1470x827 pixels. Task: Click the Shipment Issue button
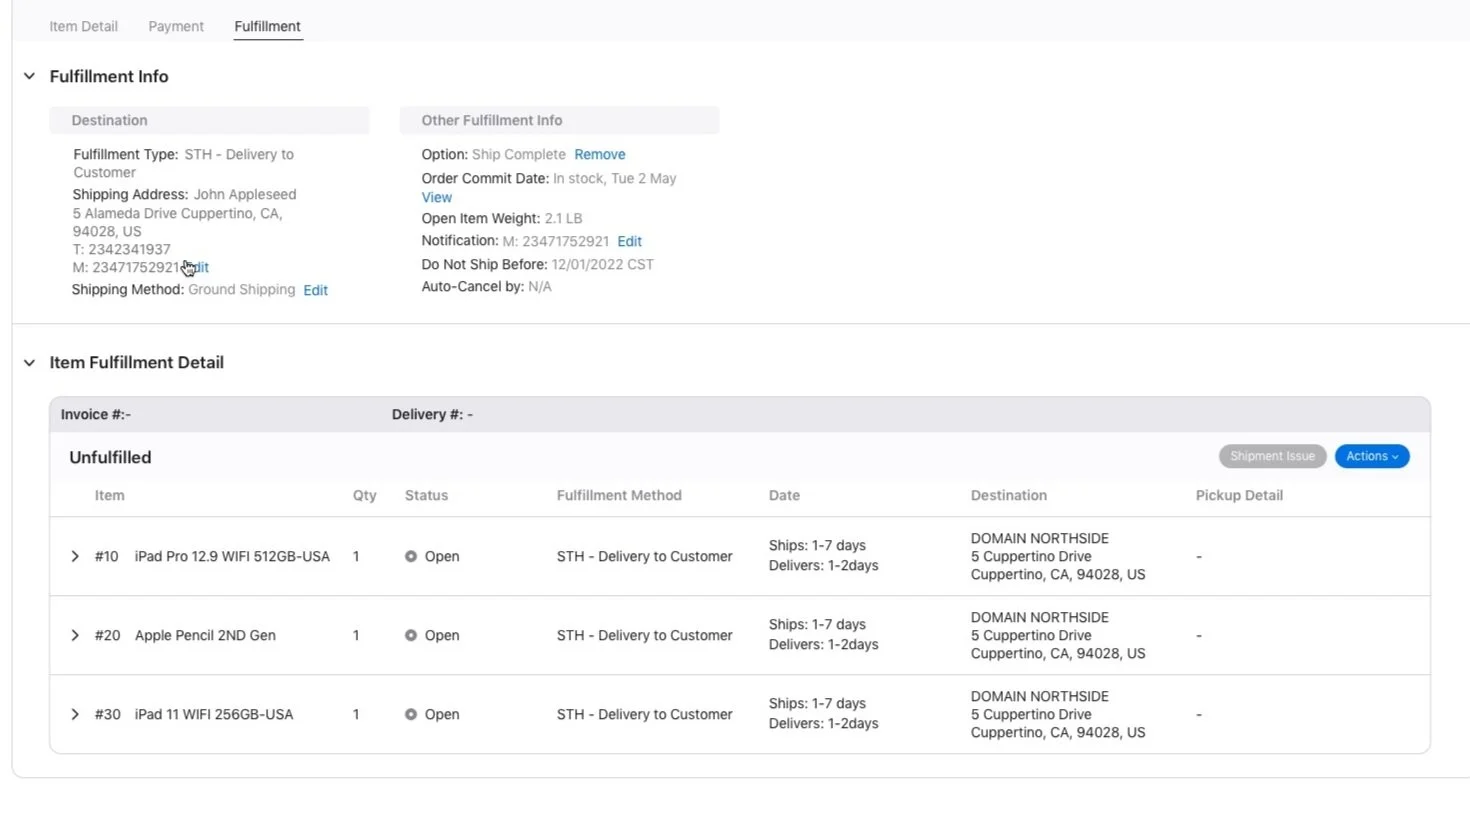1272,456
